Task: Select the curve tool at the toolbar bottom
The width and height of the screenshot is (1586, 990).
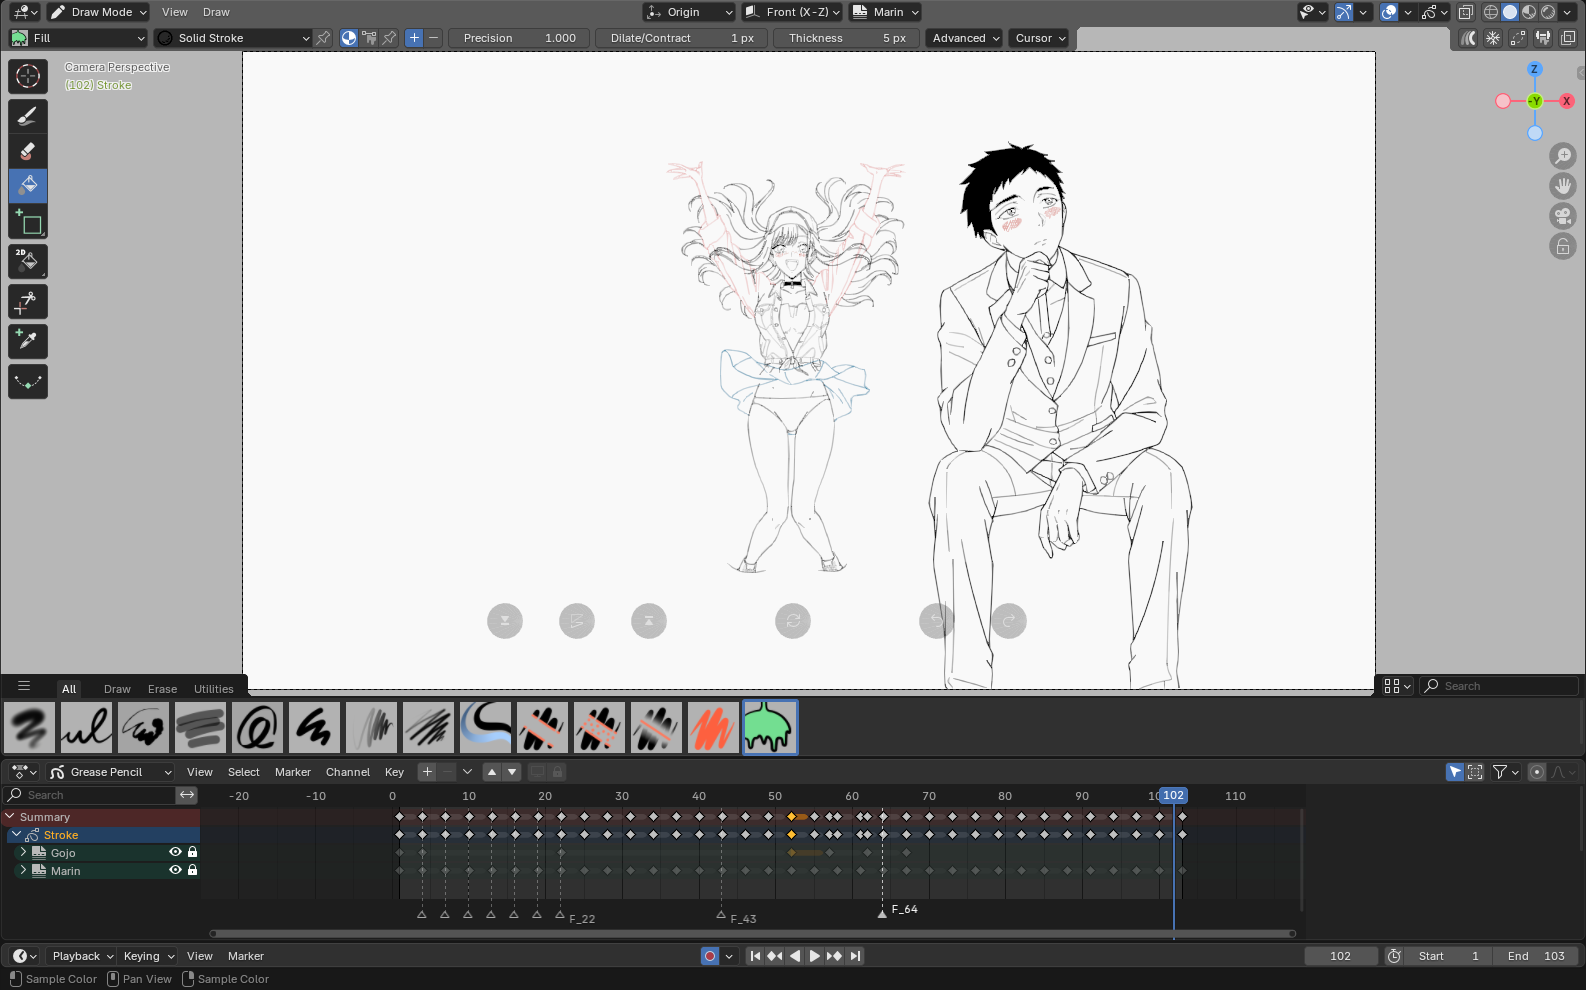Action: point(28,382)
